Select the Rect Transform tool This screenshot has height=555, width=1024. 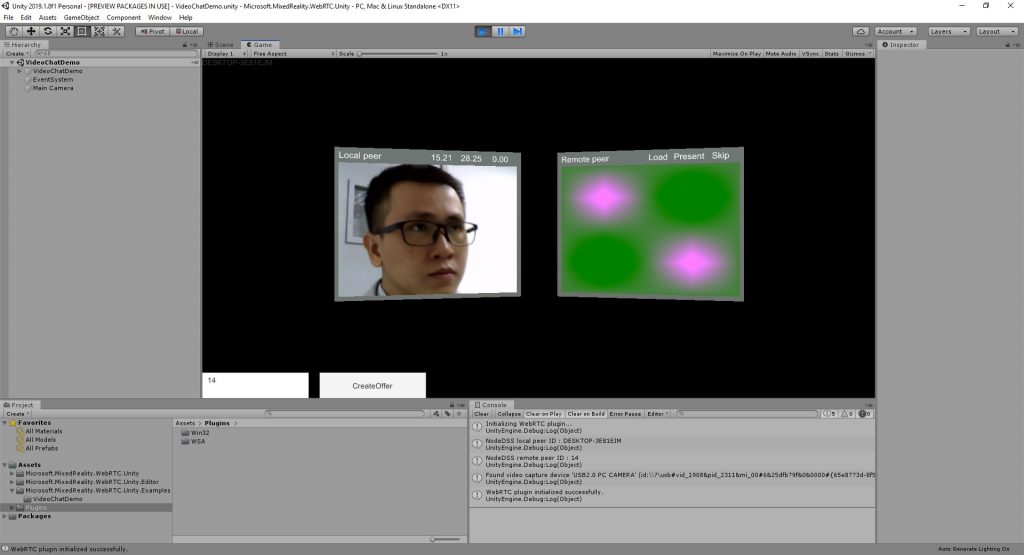click(x=82, y=31)
